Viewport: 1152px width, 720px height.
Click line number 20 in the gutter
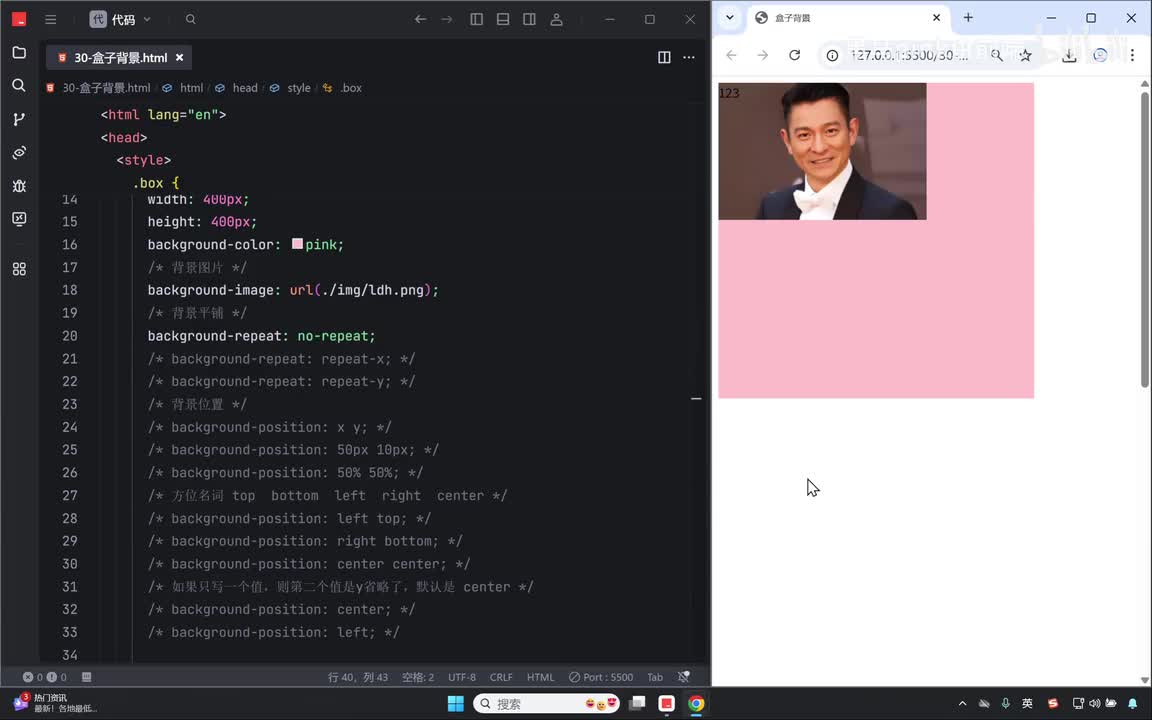coord(70,336)
